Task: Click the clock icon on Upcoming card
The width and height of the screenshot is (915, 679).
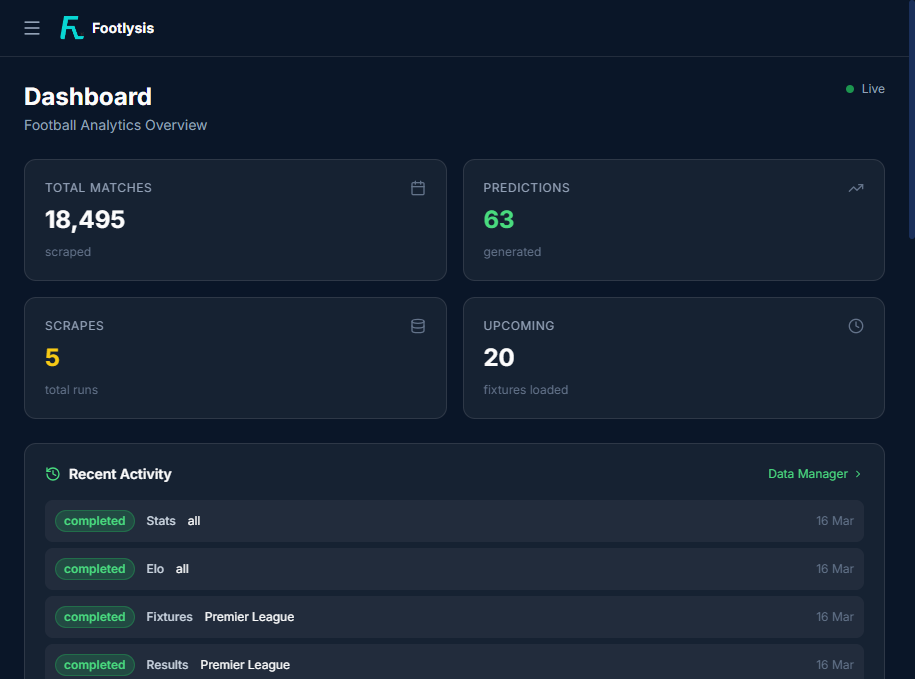Action: click(855, 326)
